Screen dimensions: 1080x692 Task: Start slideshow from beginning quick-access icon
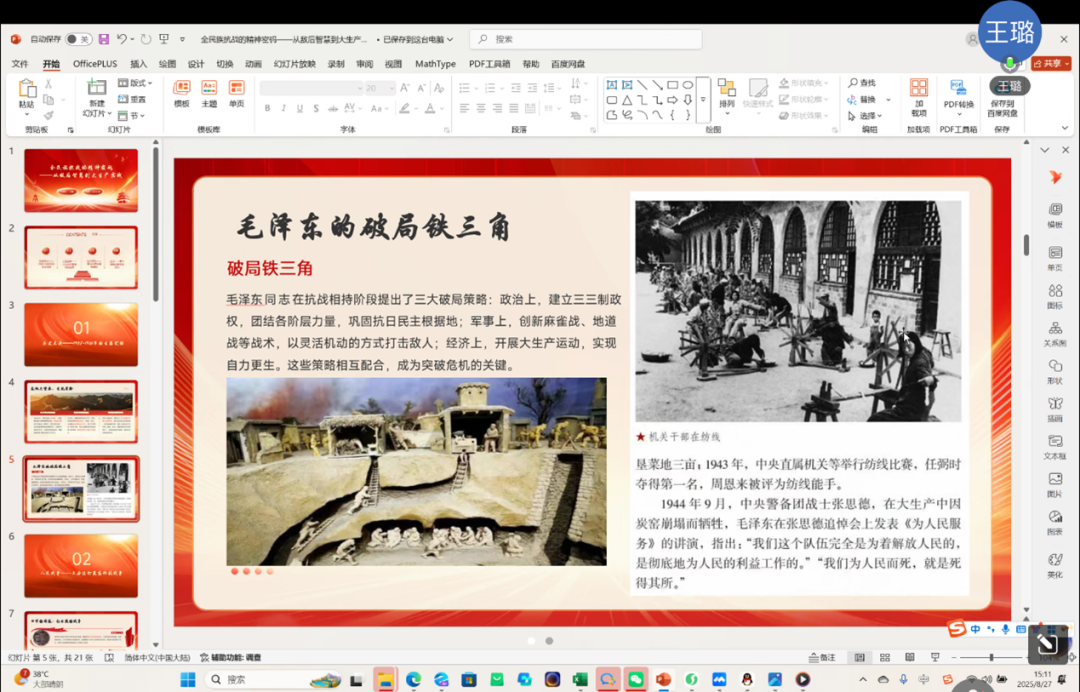coord(164,39)
